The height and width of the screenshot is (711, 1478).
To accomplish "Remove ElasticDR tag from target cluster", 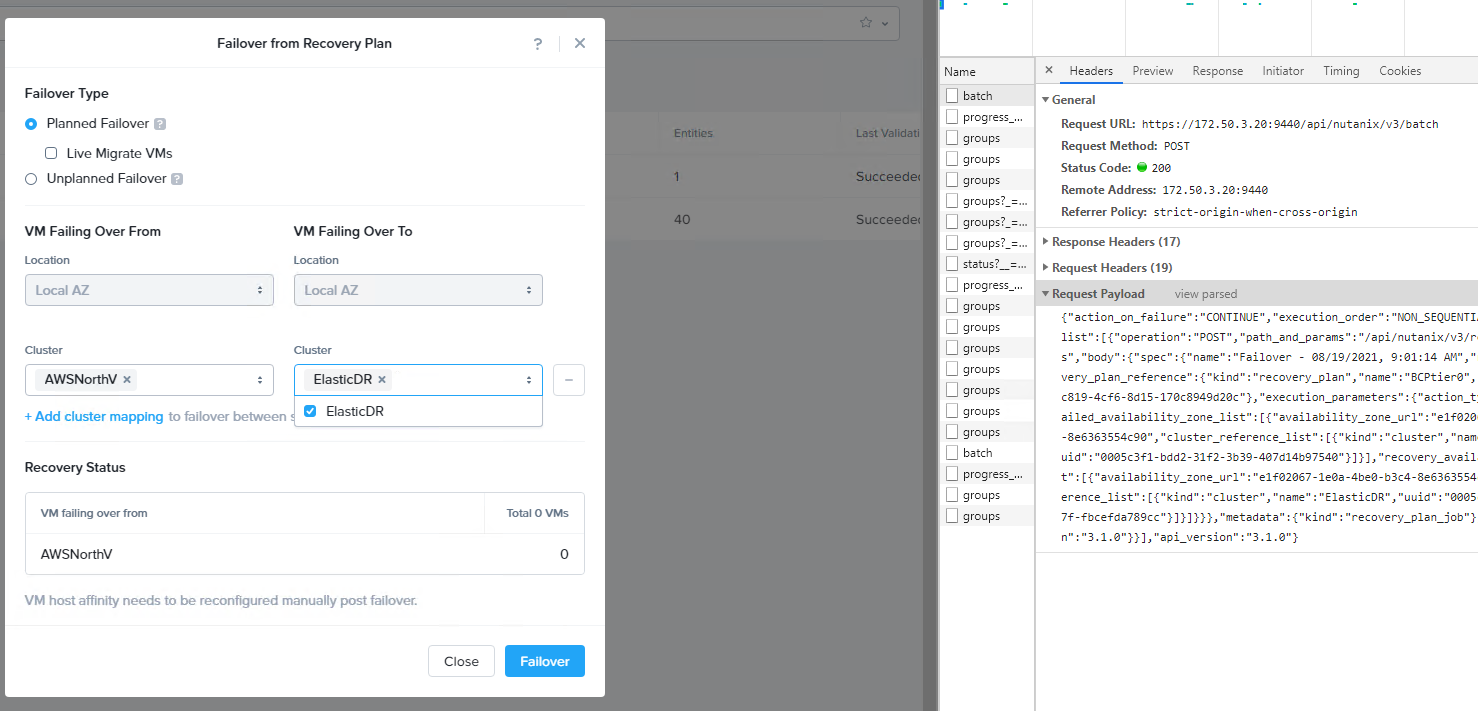I will 382,380.
